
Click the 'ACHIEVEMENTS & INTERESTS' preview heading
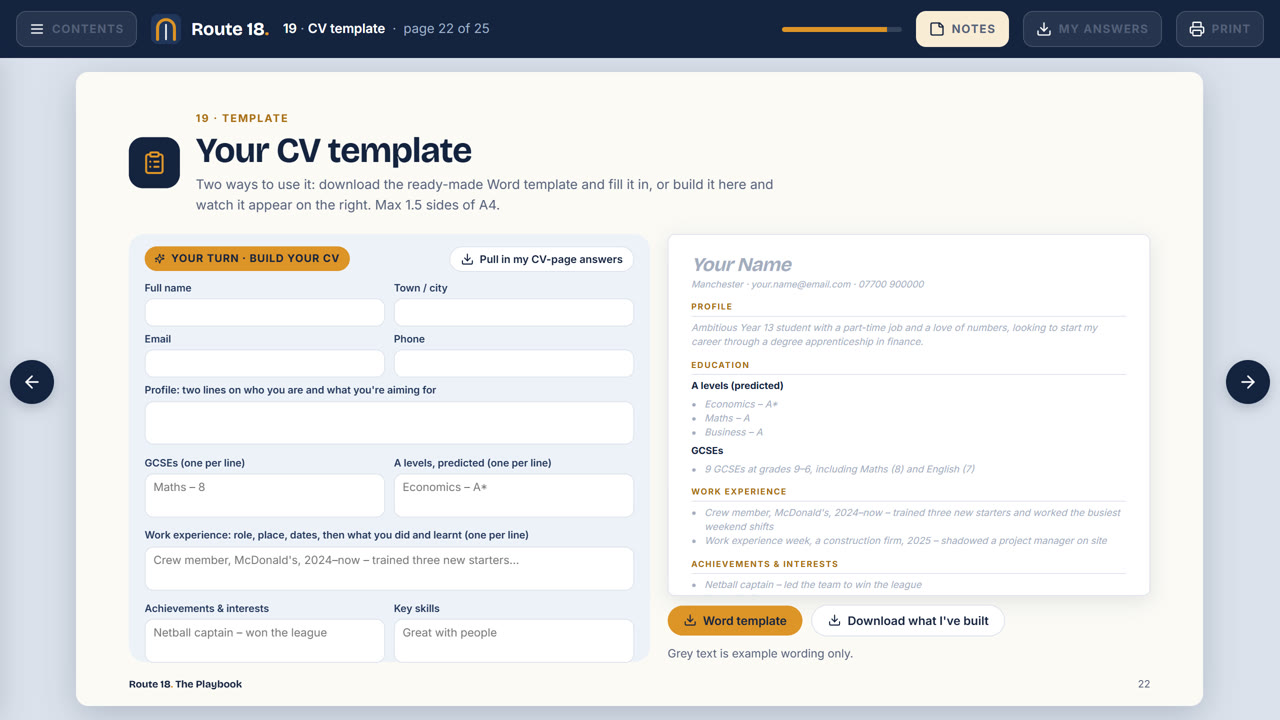tap(765, 564)
